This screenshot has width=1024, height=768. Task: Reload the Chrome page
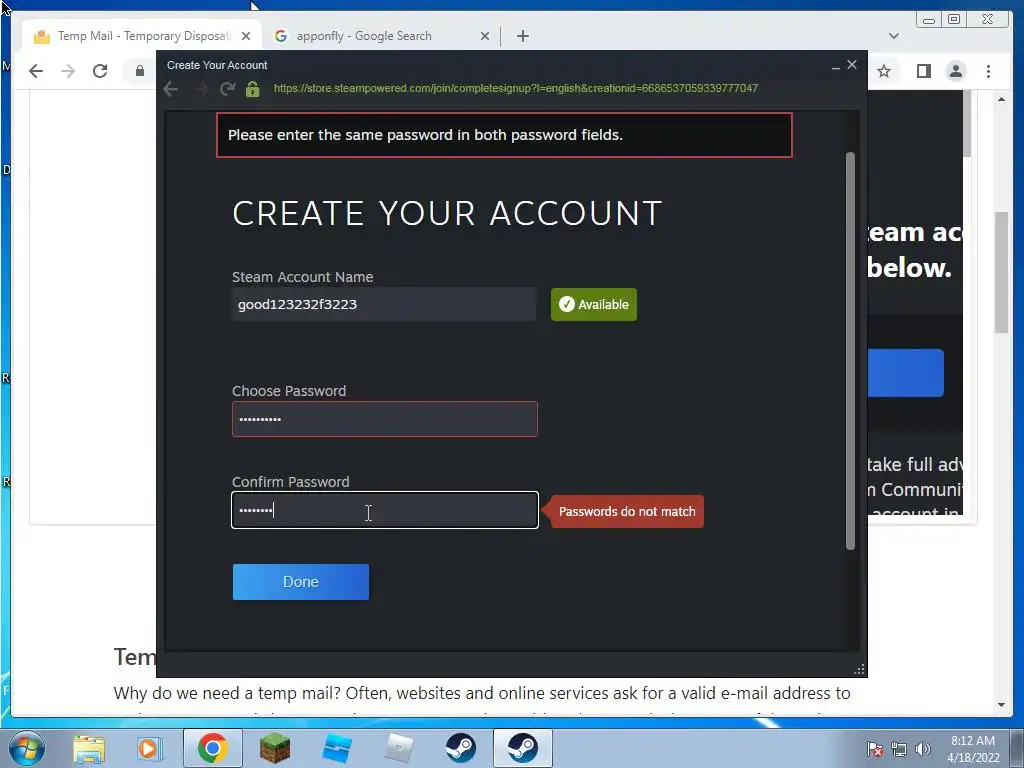100,71
